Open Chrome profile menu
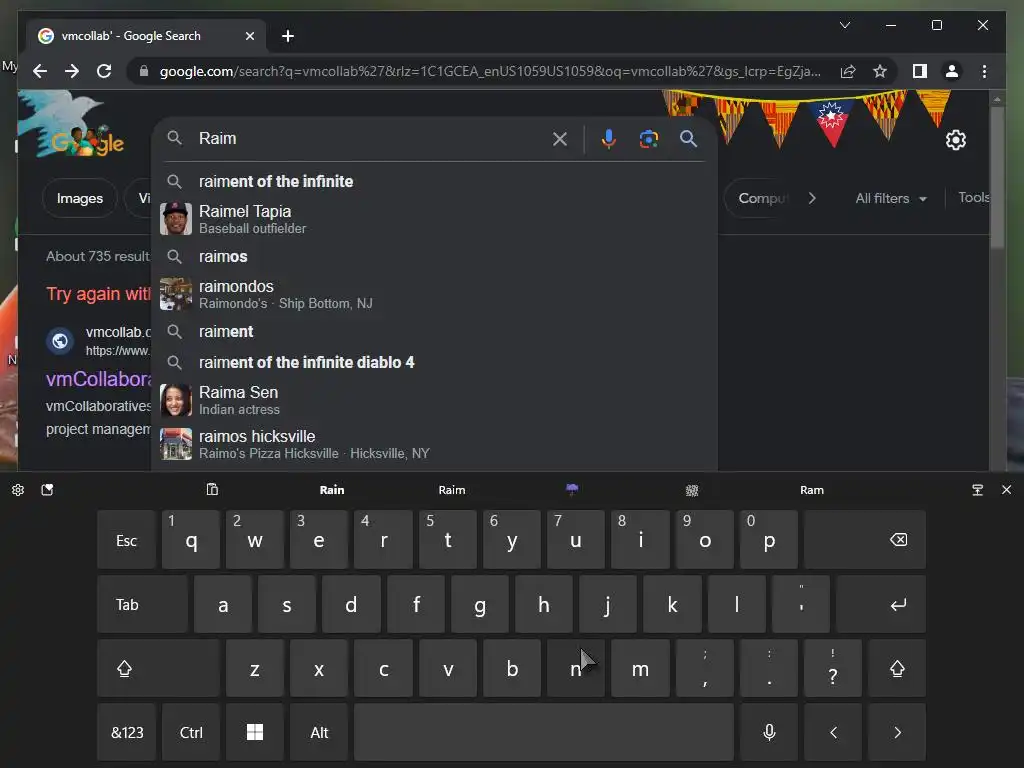This screenshot has height=768, width=1024. pyautogui.click(x=952, y=71)
